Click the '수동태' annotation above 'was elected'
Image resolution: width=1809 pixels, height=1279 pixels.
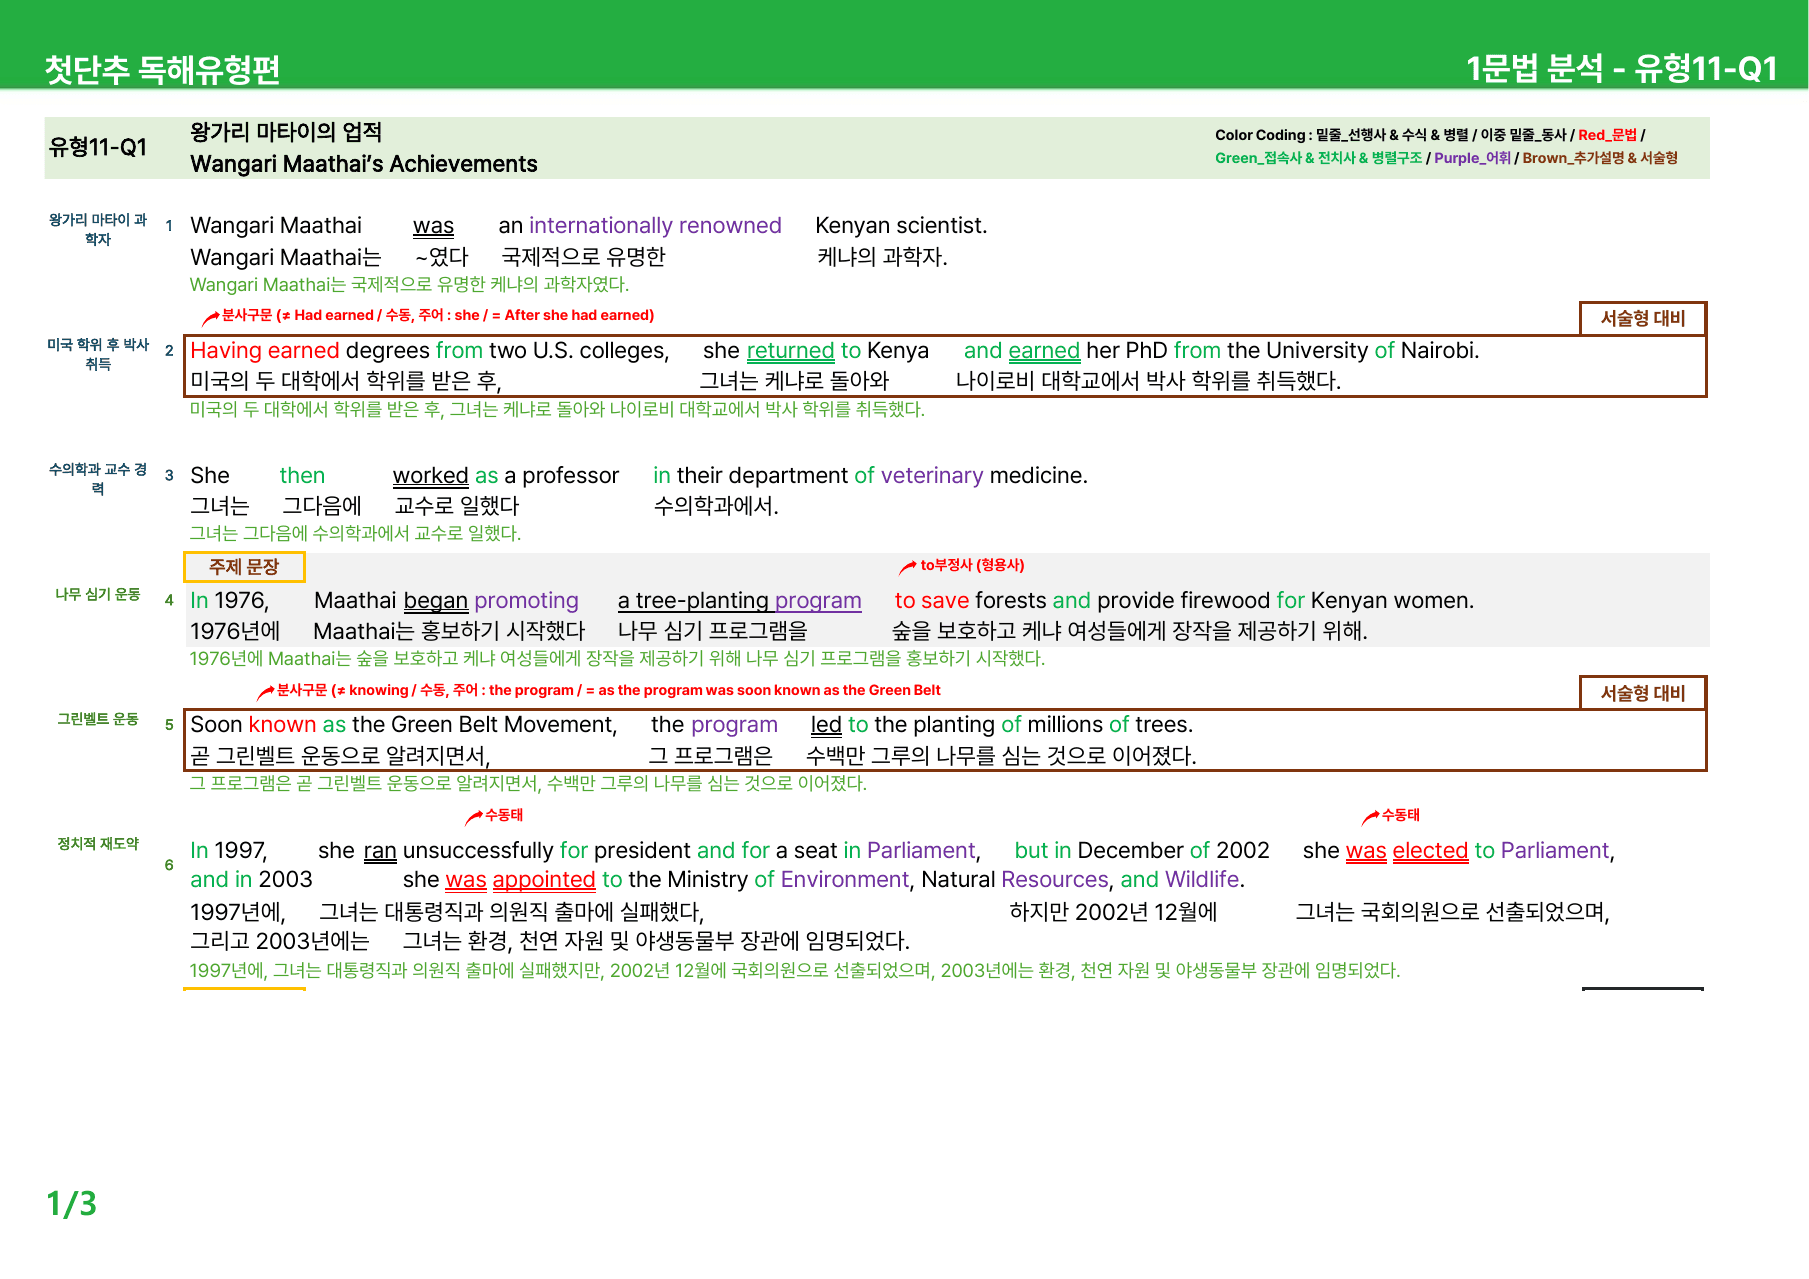coord(1401,815)
